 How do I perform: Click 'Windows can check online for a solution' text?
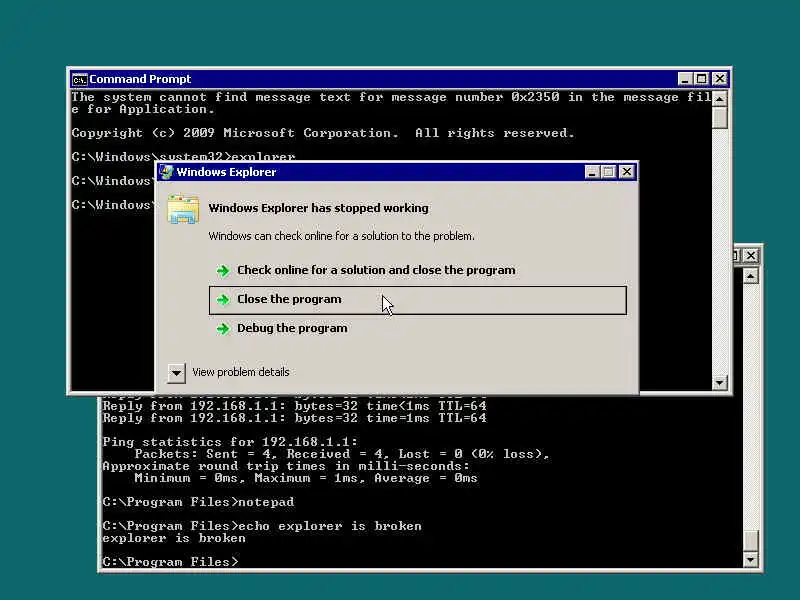[341, 236]
